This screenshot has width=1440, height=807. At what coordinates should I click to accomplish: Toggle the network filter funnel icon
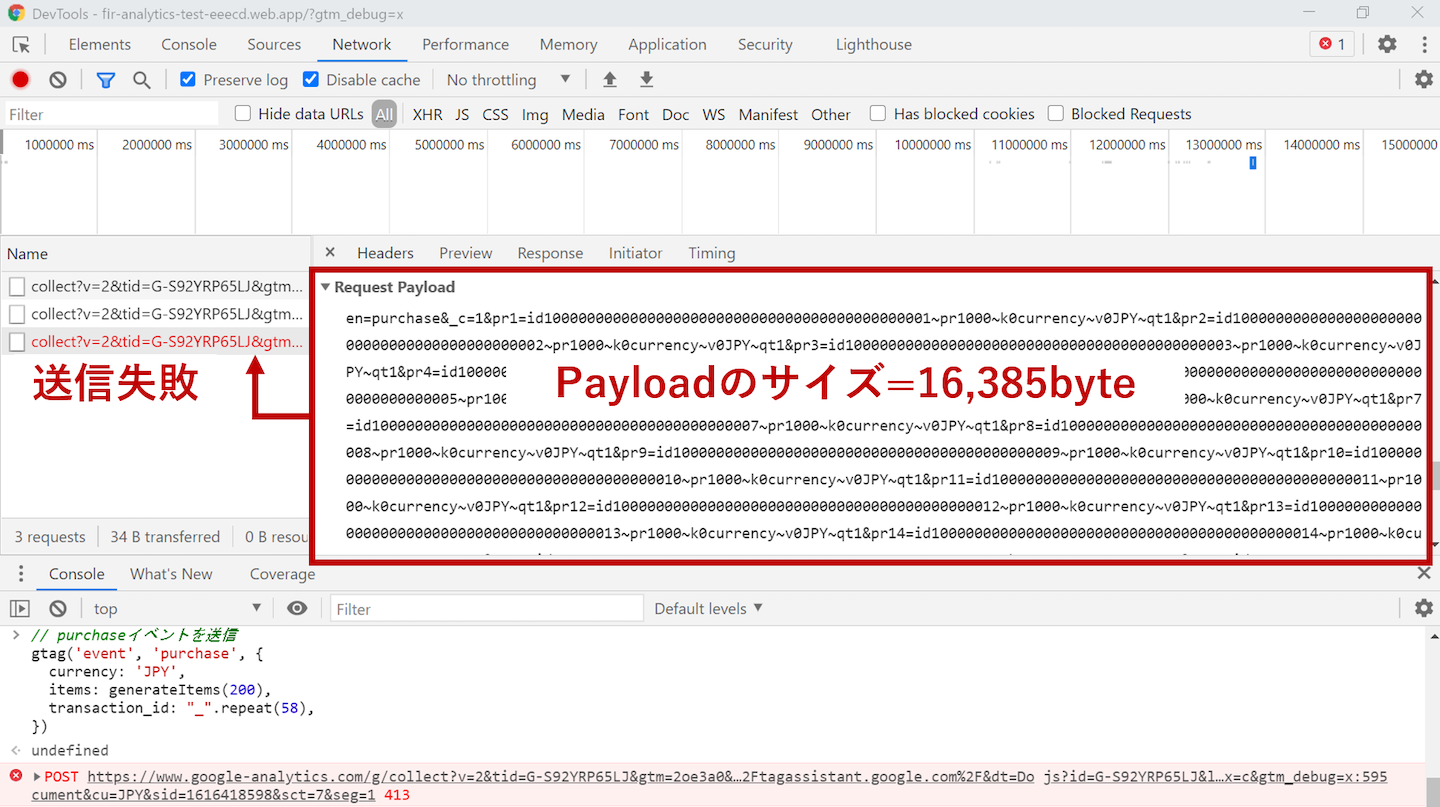(105, 80)
